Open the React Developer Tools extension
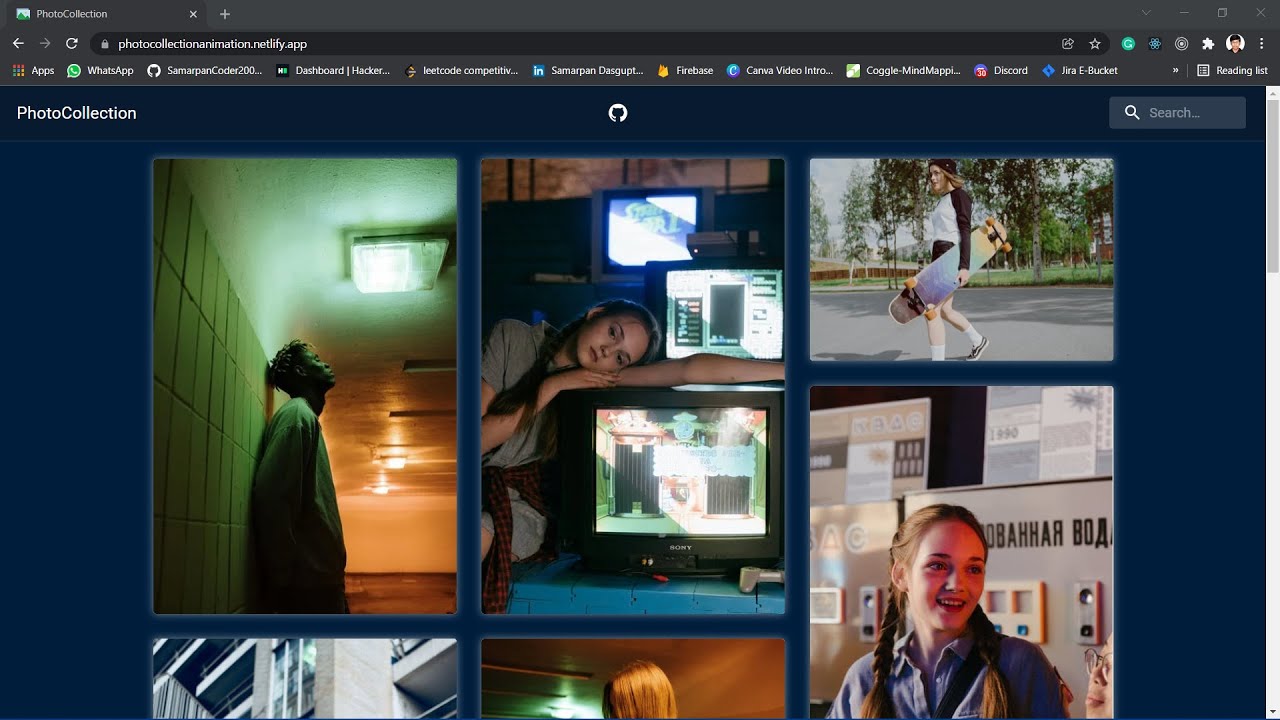Screen dimensions: 1280x720 pos(1155,44)
